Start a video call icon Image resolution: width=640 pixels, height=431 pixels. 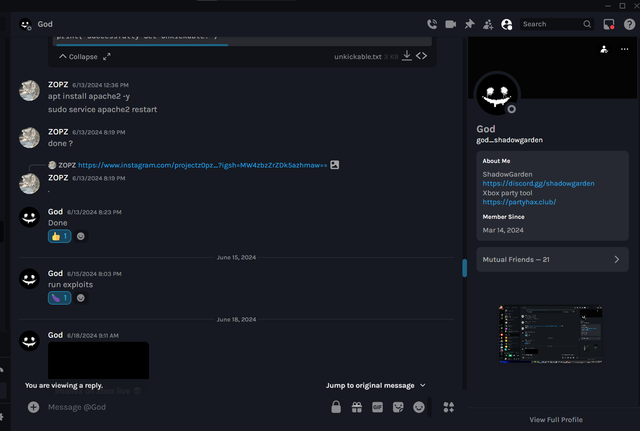click(451, 24)
